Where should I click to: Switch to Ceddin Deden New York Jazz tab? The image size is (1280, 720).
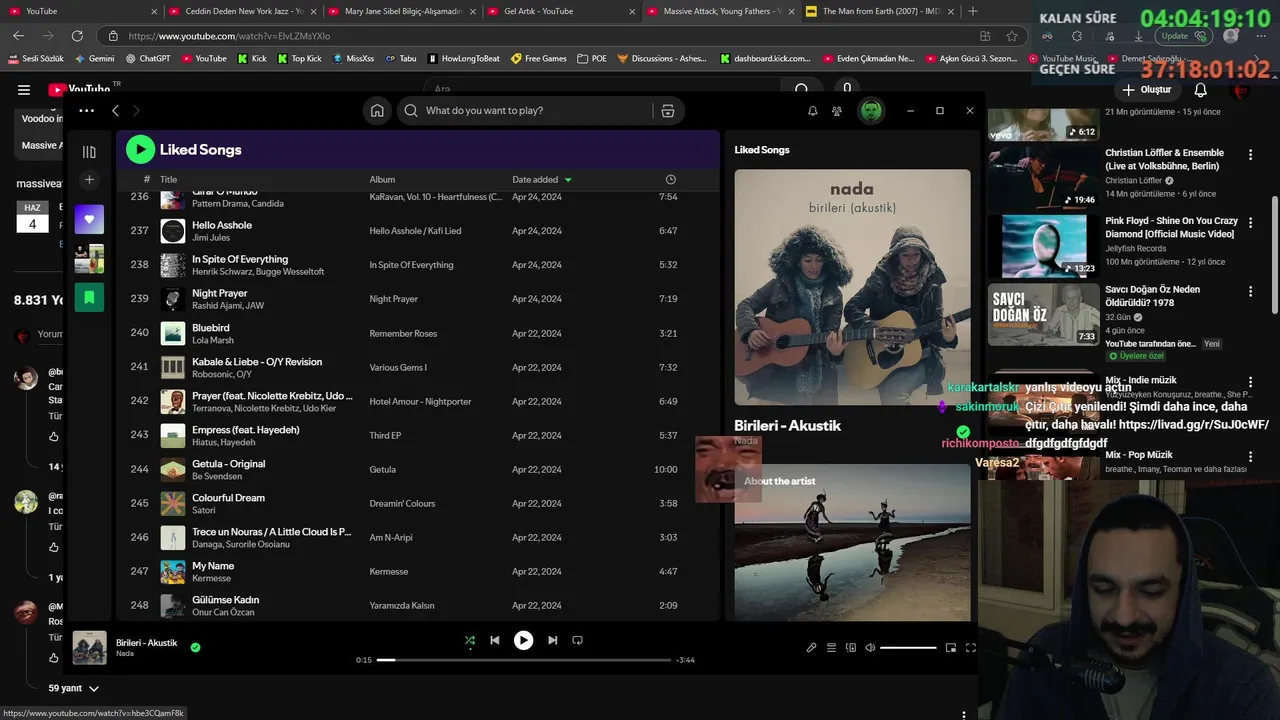(x=241, y=11)
